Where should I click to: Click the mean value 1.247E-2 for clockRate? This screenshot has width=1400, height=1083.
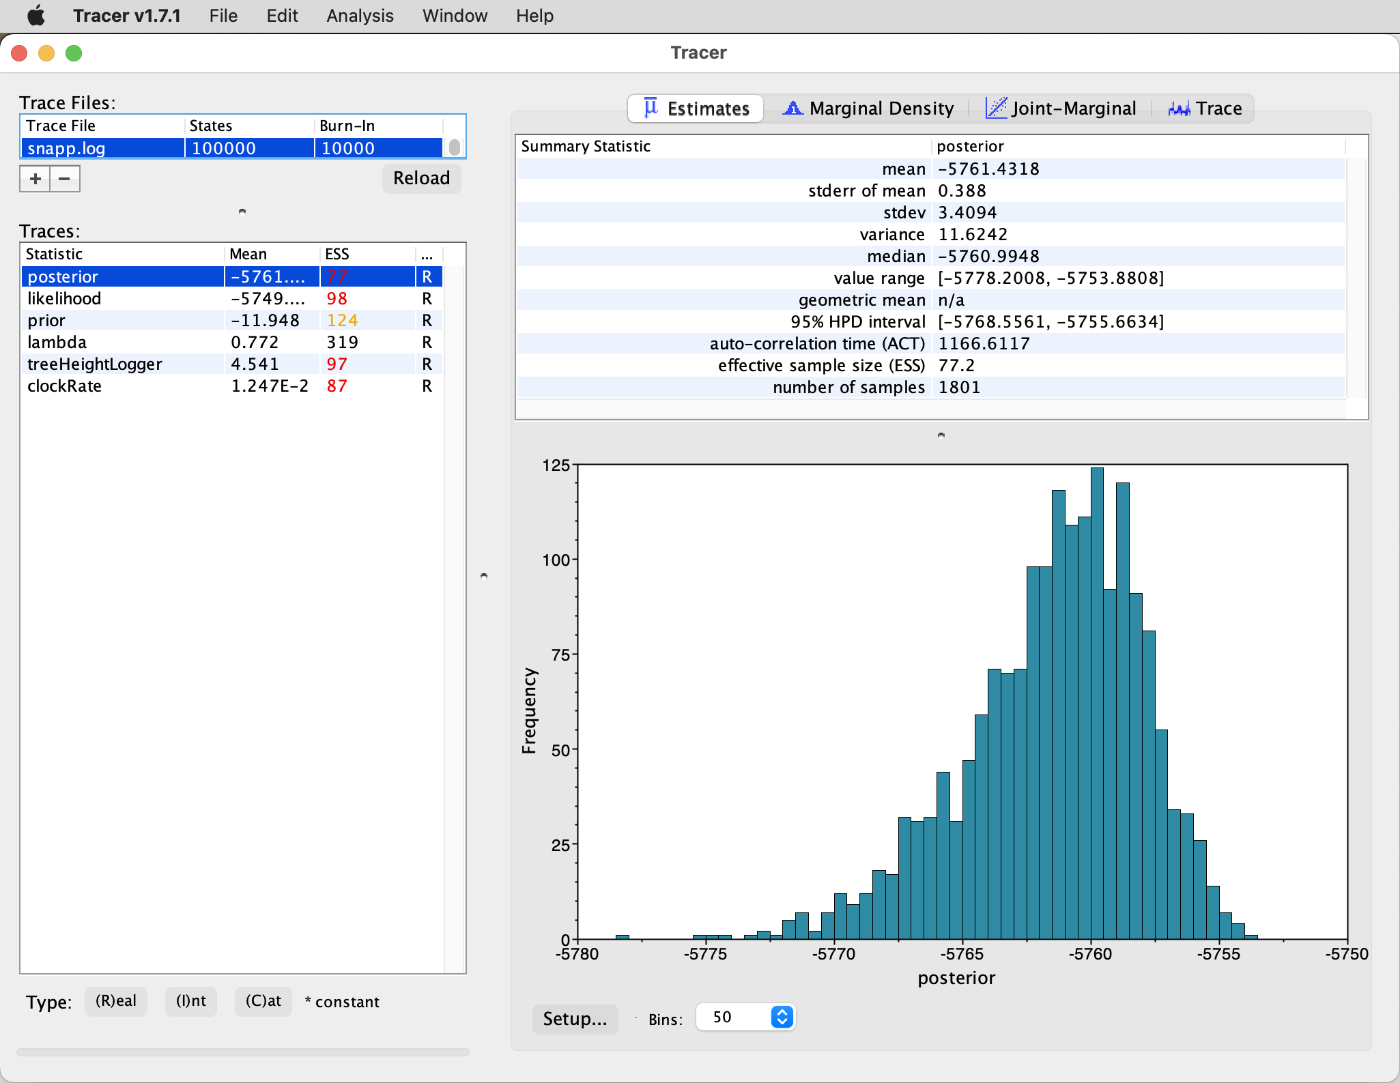coord(270,387)
